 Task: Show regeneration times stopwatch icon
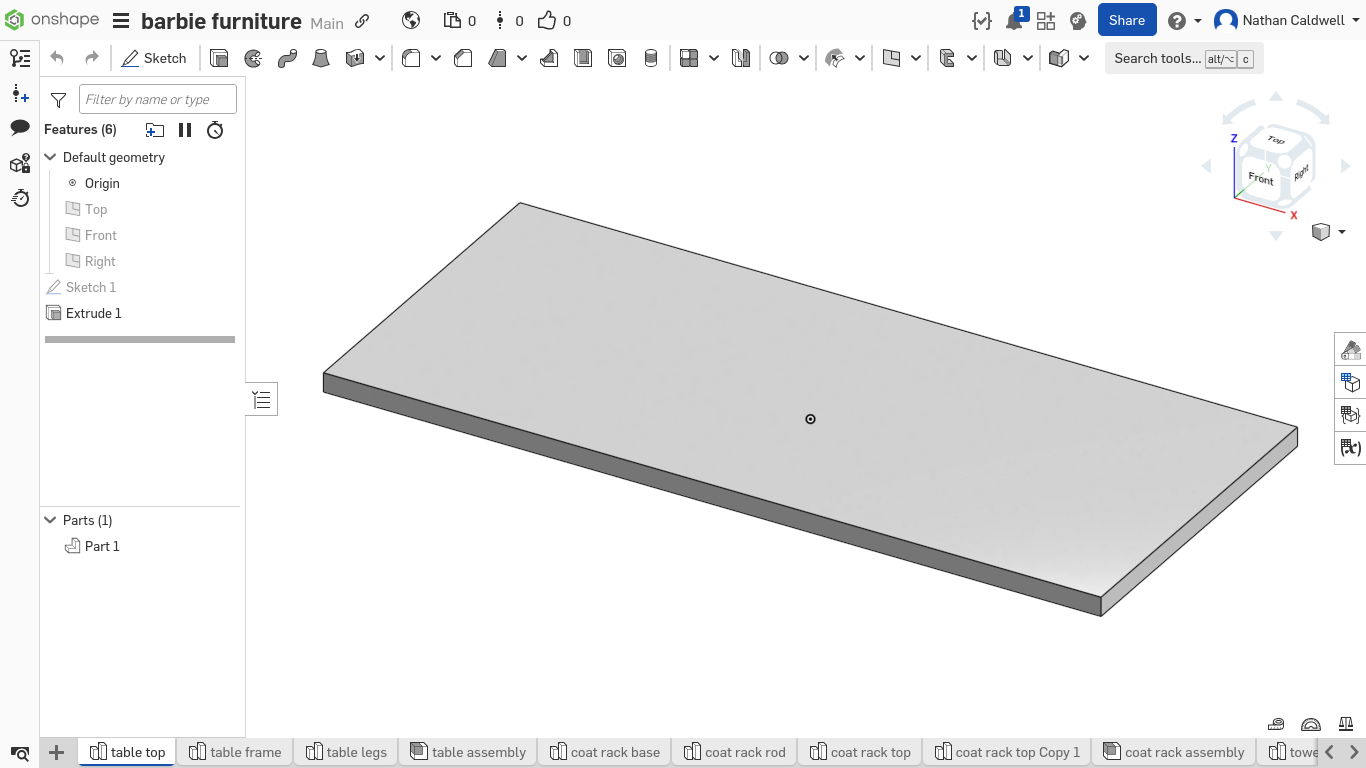click(x=215, y=130)
